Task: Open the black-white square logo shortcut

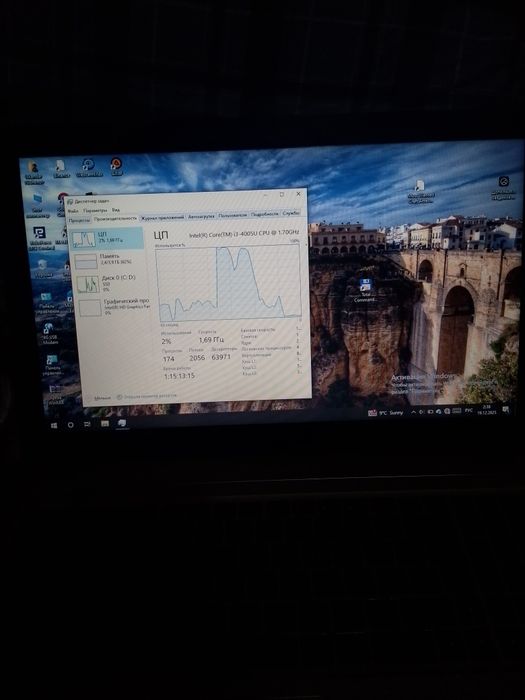Action: (x=40, y=238)
